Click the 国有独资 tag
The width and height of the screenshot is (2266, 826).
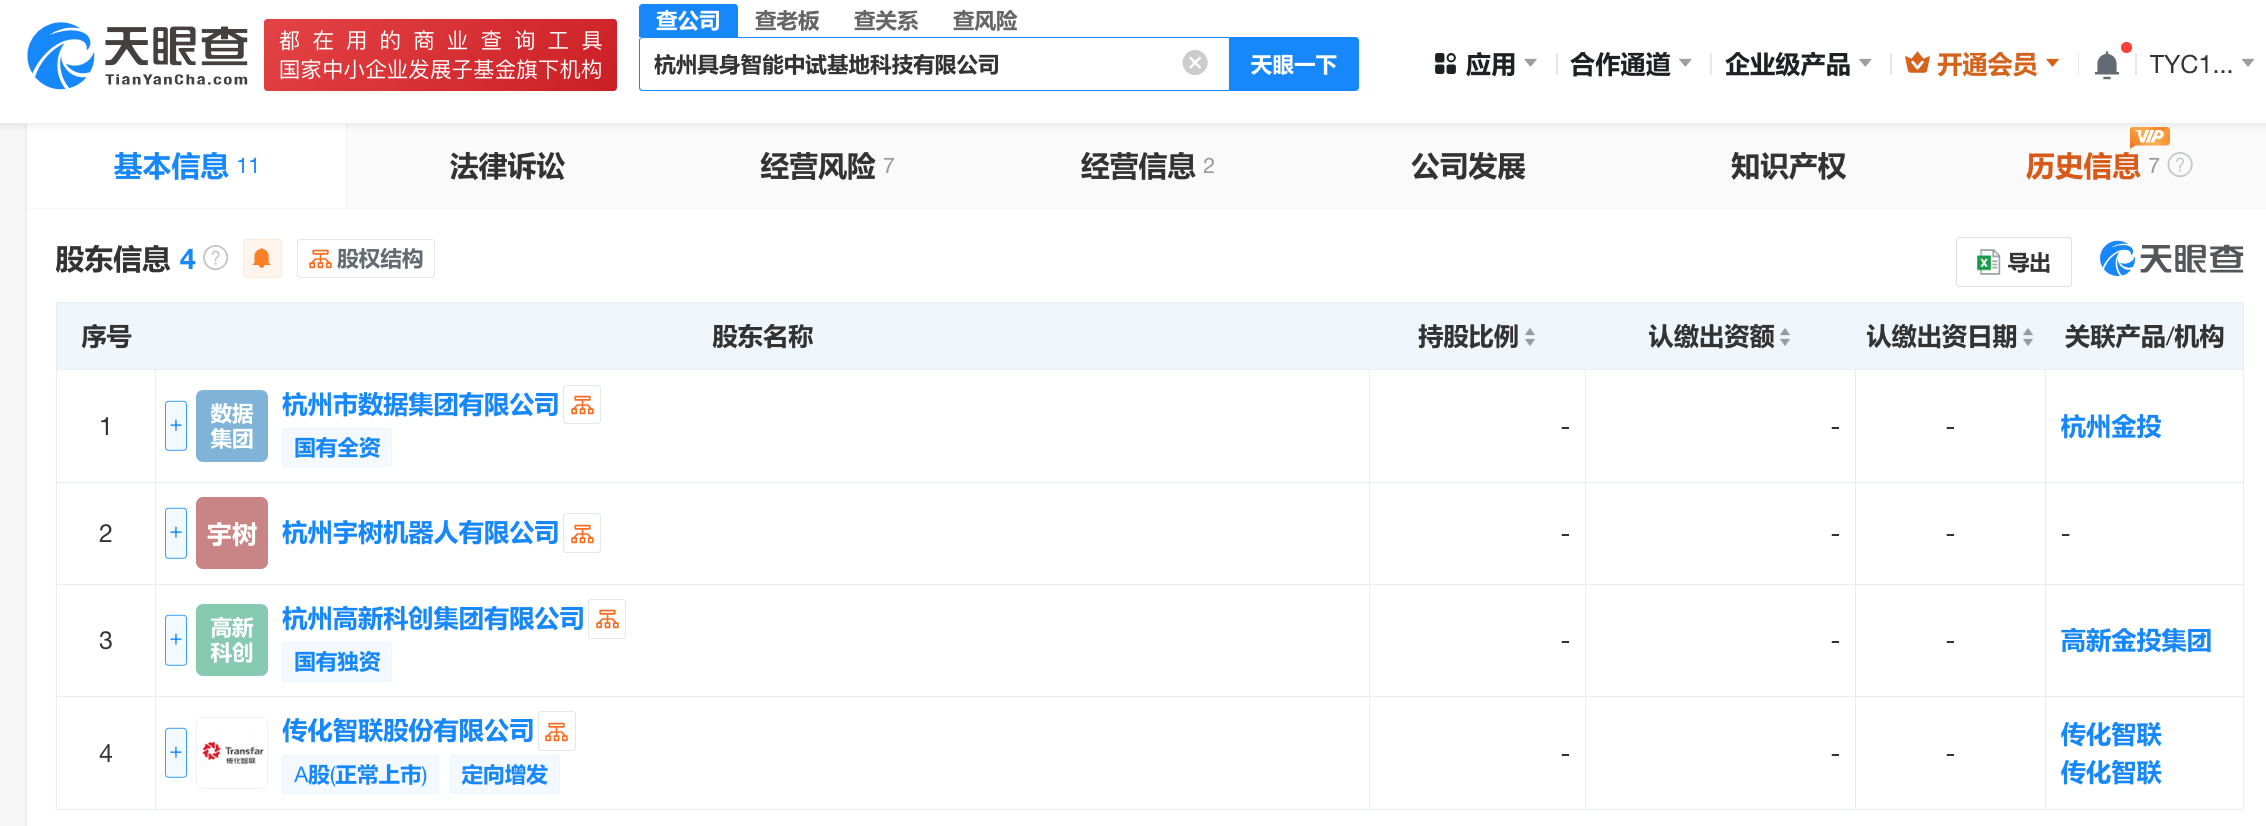[x=337, y=662]
